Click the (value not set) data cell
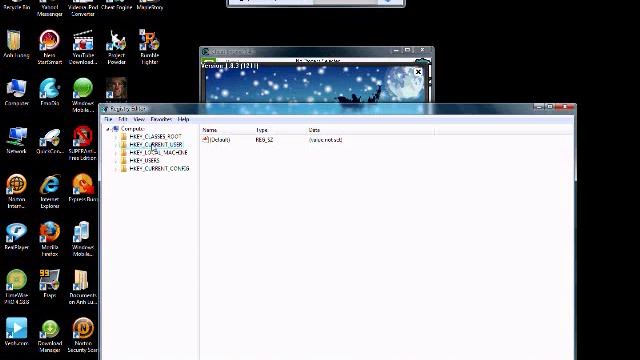This screenshot has width=640, height=360. pos(325,140)
